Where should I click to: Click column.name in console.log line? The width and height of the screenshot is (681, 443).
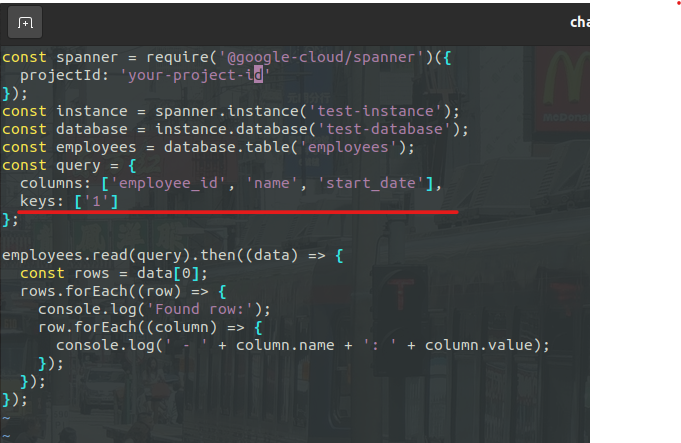click(285, 345)
